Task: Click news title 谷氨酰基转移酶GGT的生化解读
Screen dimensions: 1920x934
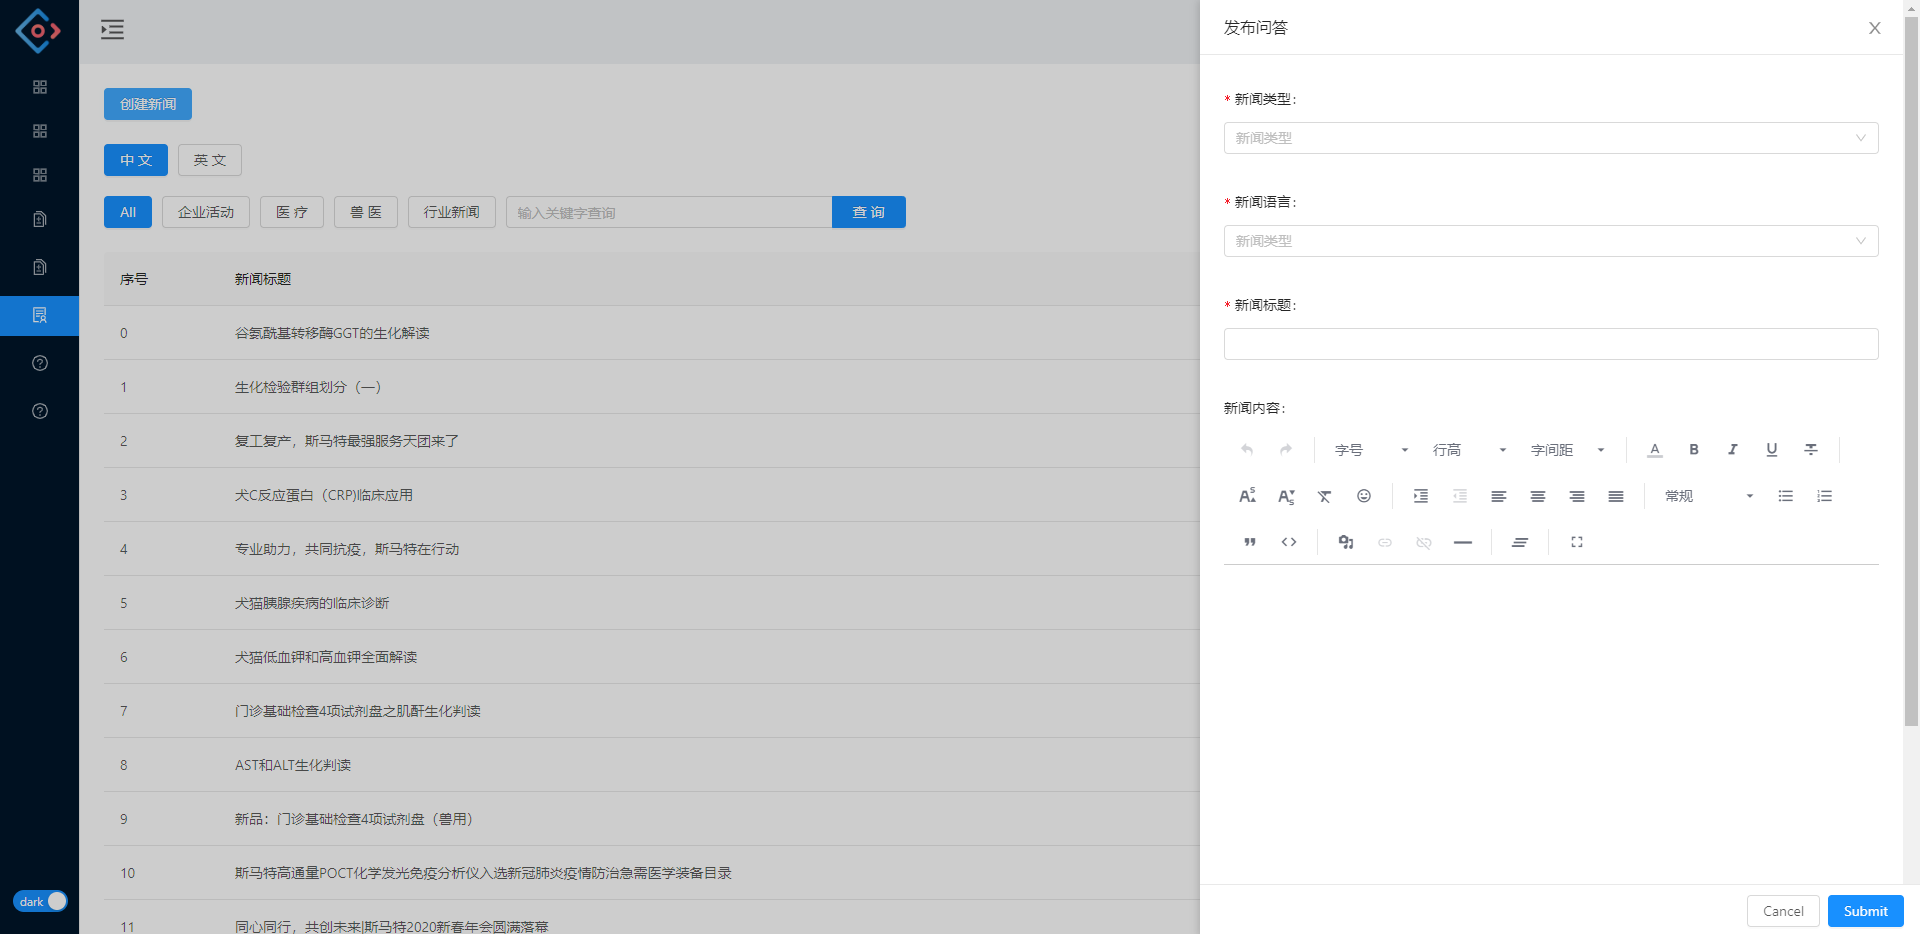Action: click(x=332, y=333)
